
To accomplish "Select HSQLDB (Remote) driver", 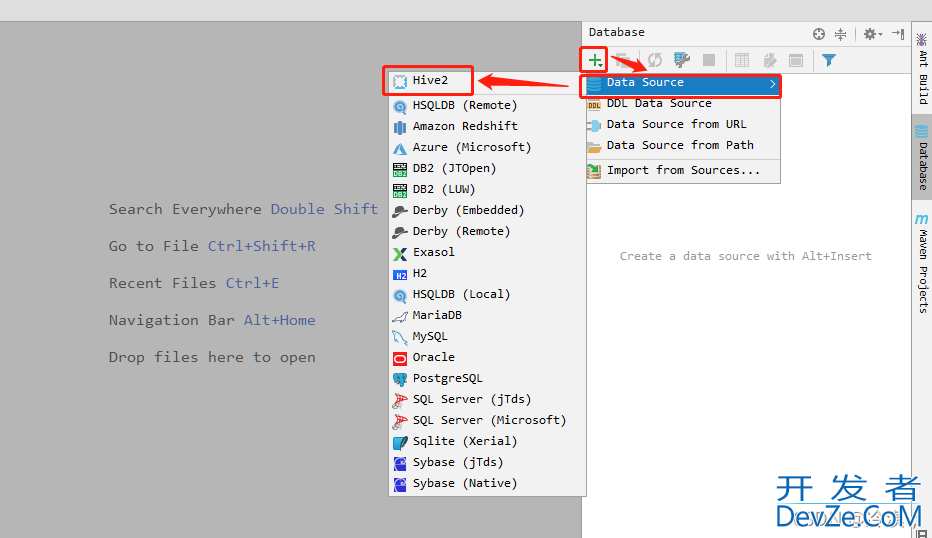I will coord(487,105).
